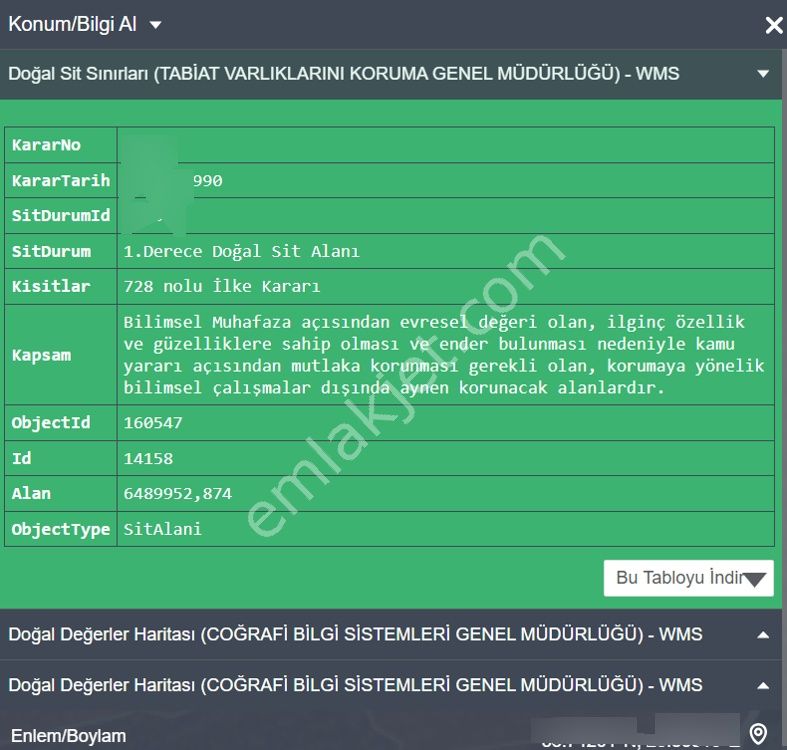Click the SitAlani ObjectType value
Image resolution: width=787 pixels, height=750 pixels.
(162, 529)
